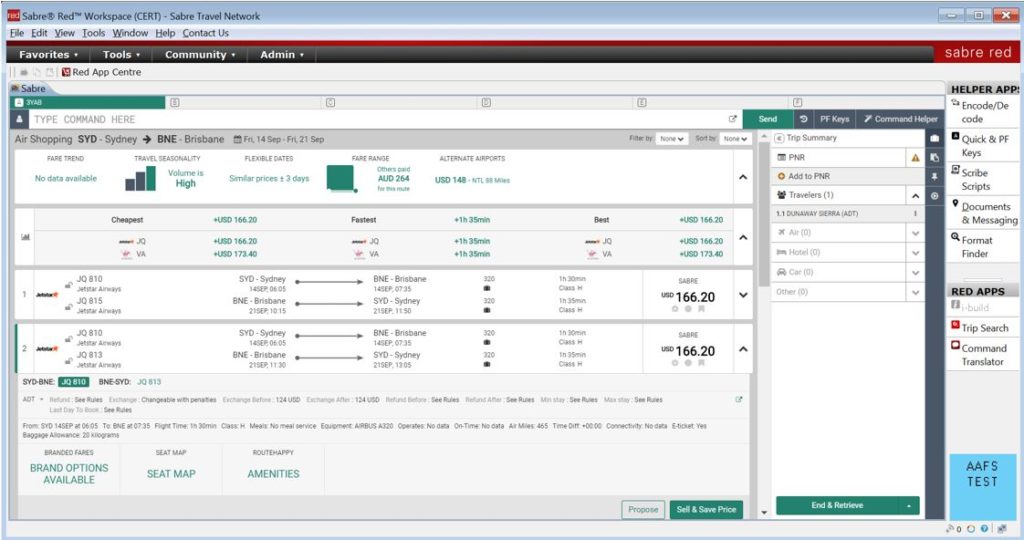The width and height of the screenshot is (1024, 540).
Task: Collapse Trip Summary with the back arrow icon
Action: [778, 138]
